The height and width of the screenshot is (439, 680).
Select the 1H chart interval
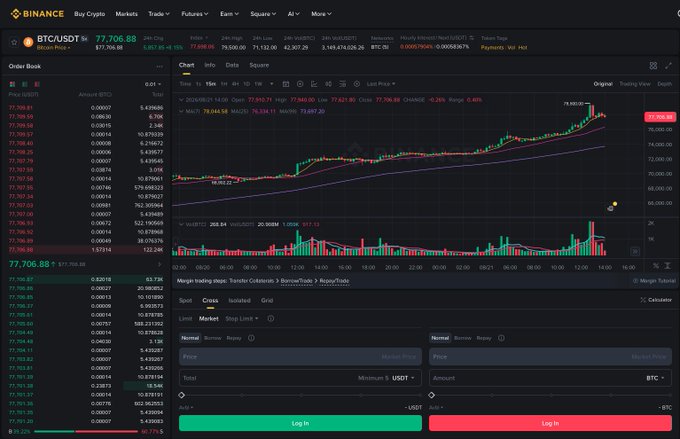click(224, 84)
